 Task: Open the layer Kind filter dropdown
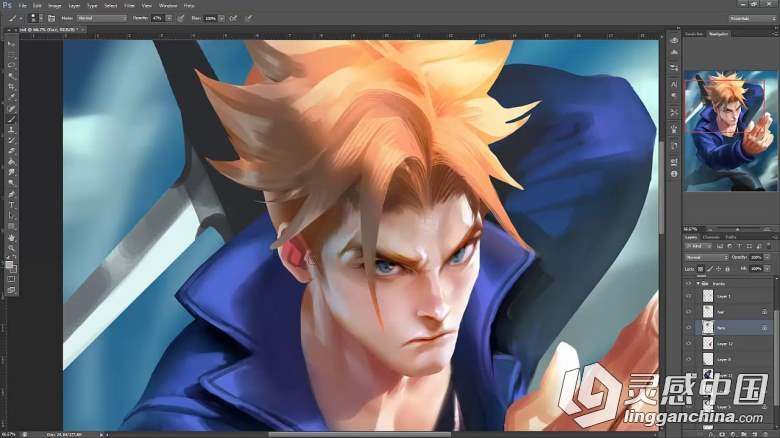click(x=699, y=246)
